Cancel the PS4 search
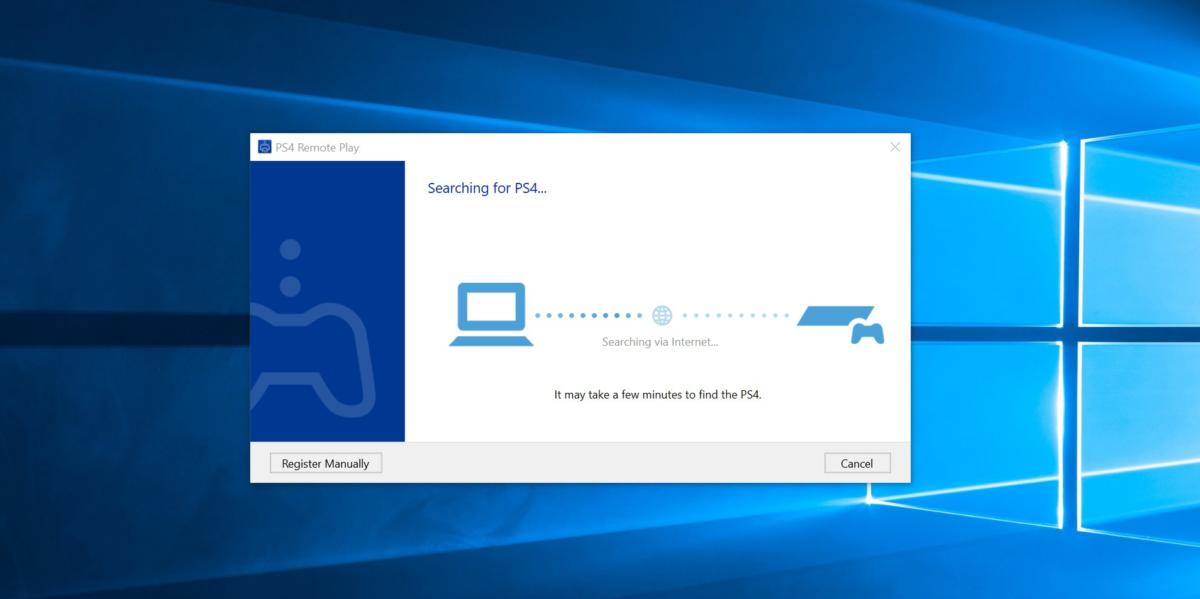The image size is (1200, 599). pyautogui.click(x=857, y=463)
